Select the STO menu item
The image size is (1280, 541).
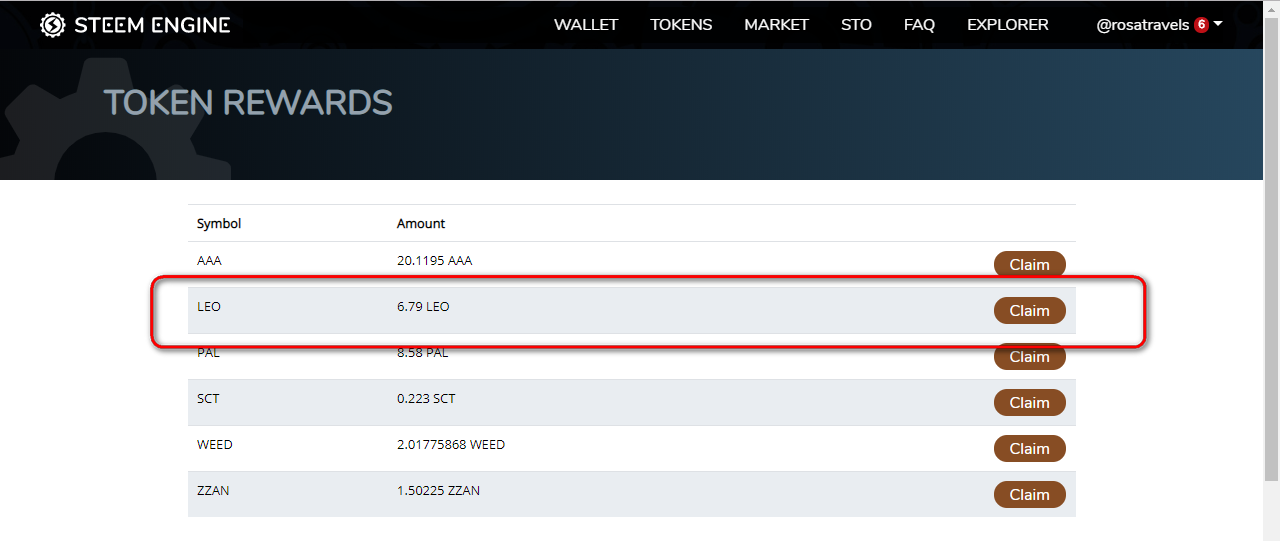click(x=856, y=25)
